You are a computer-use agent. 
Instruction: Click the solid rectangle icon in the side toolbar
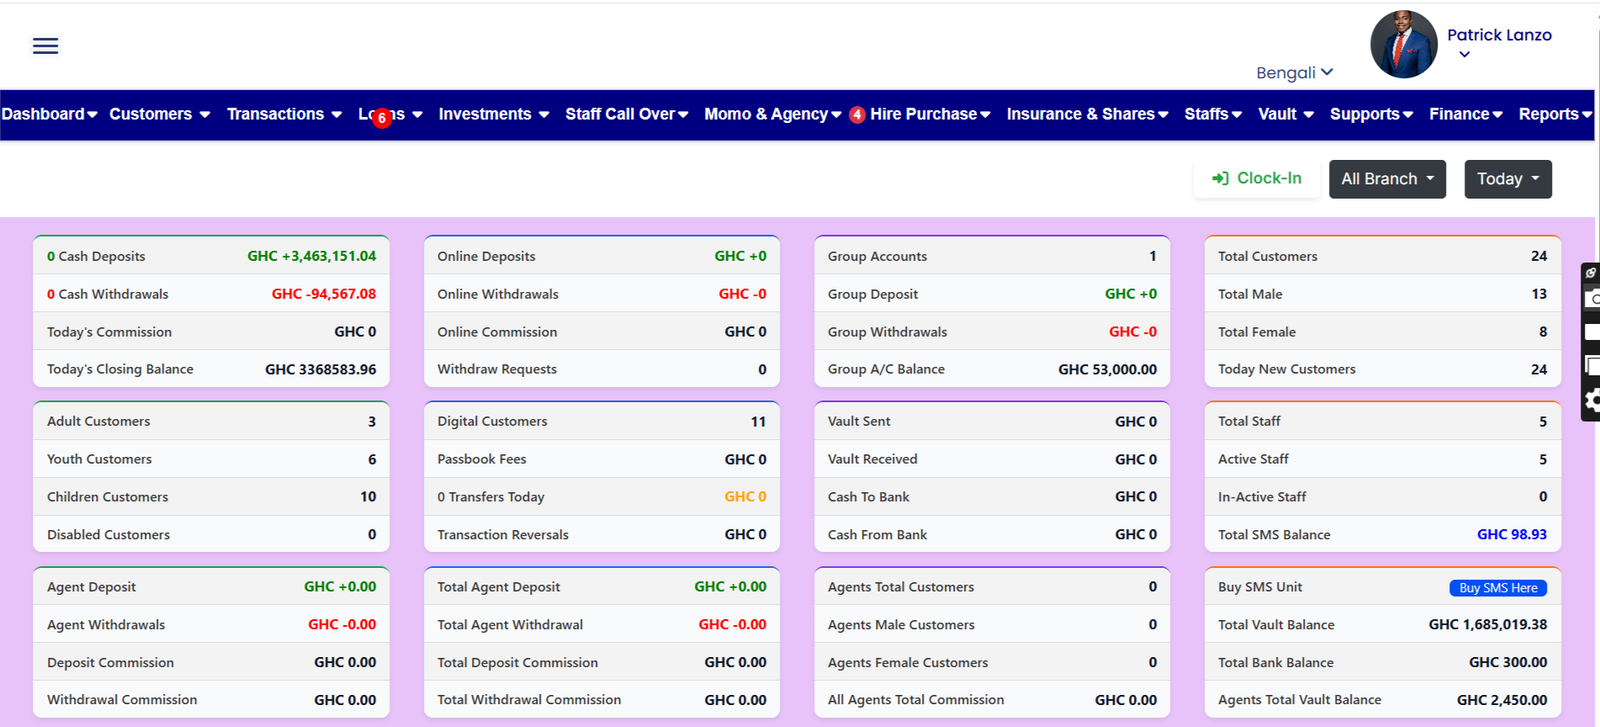(1592, 332)
